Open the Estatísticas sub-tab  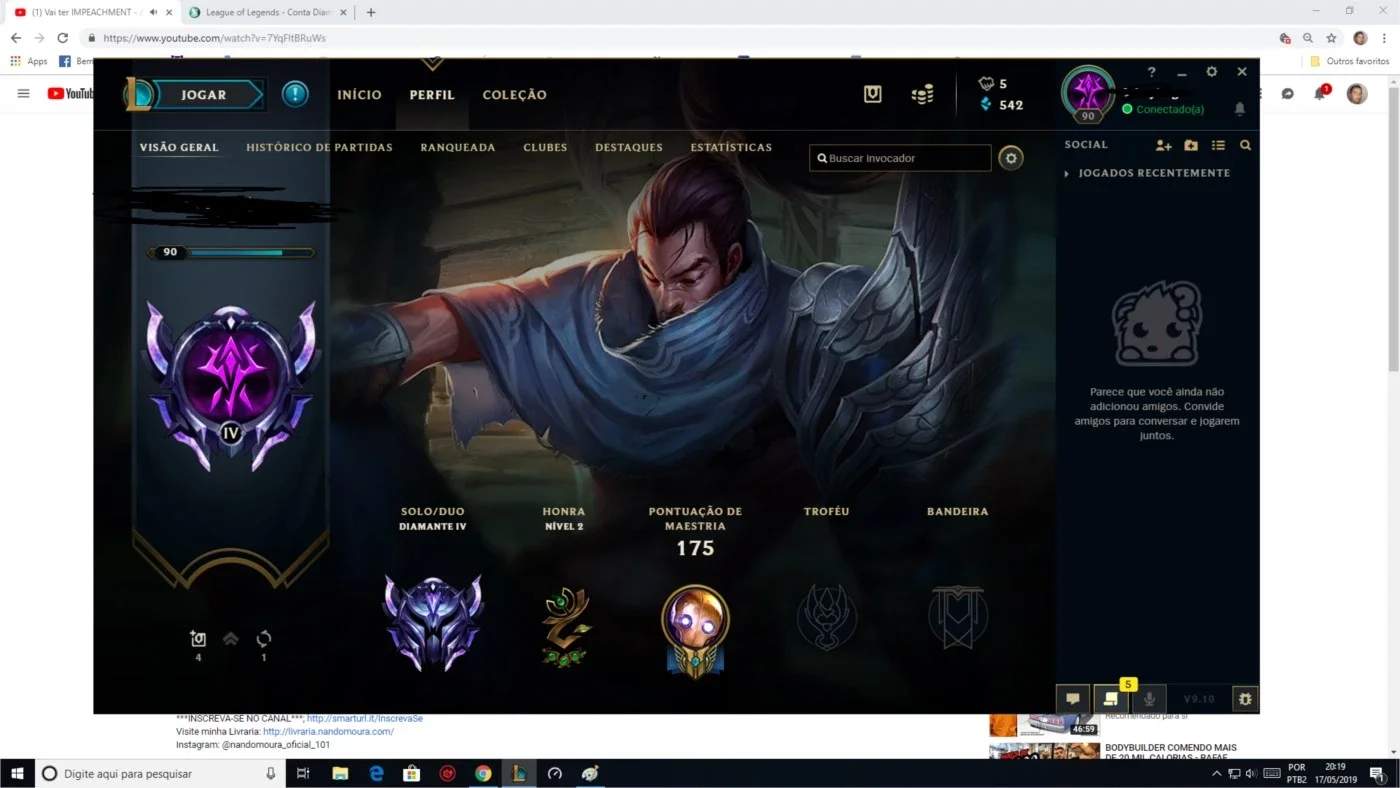(x=731, y=147)
